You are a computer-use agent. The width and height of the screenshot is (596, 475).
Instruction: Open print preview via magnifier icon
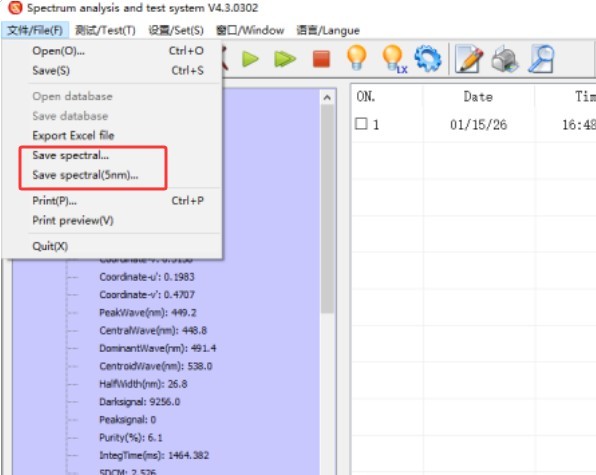541,59
